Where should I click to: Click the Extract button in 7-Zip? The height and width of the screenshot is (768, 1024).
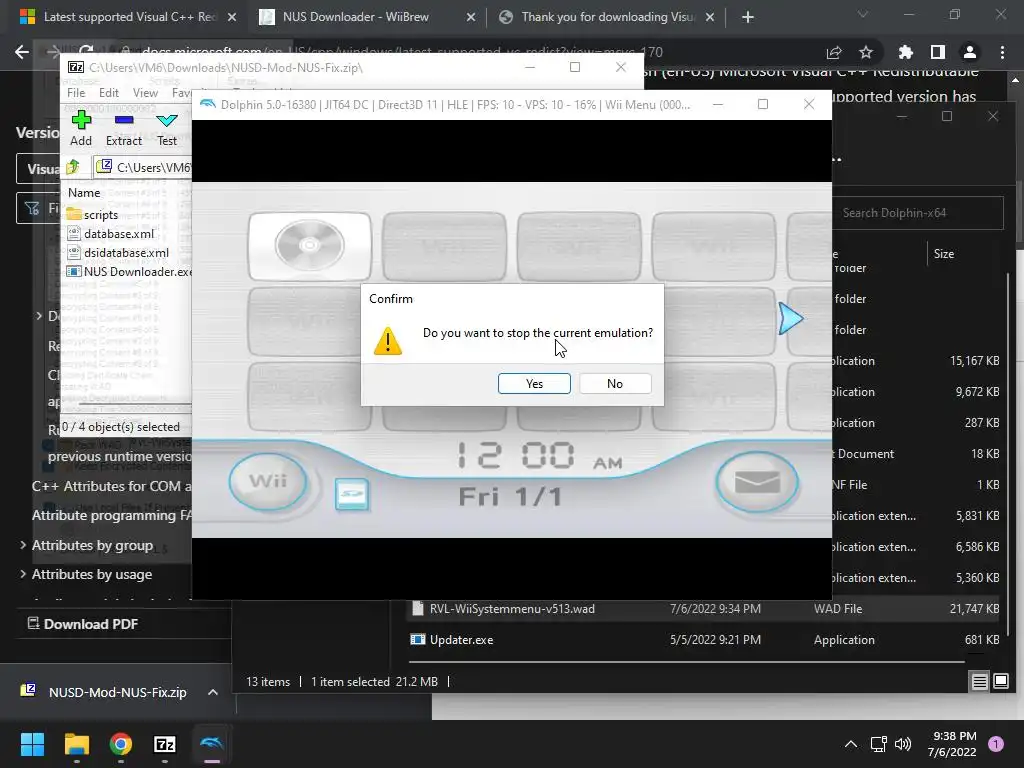pos(123,129)
